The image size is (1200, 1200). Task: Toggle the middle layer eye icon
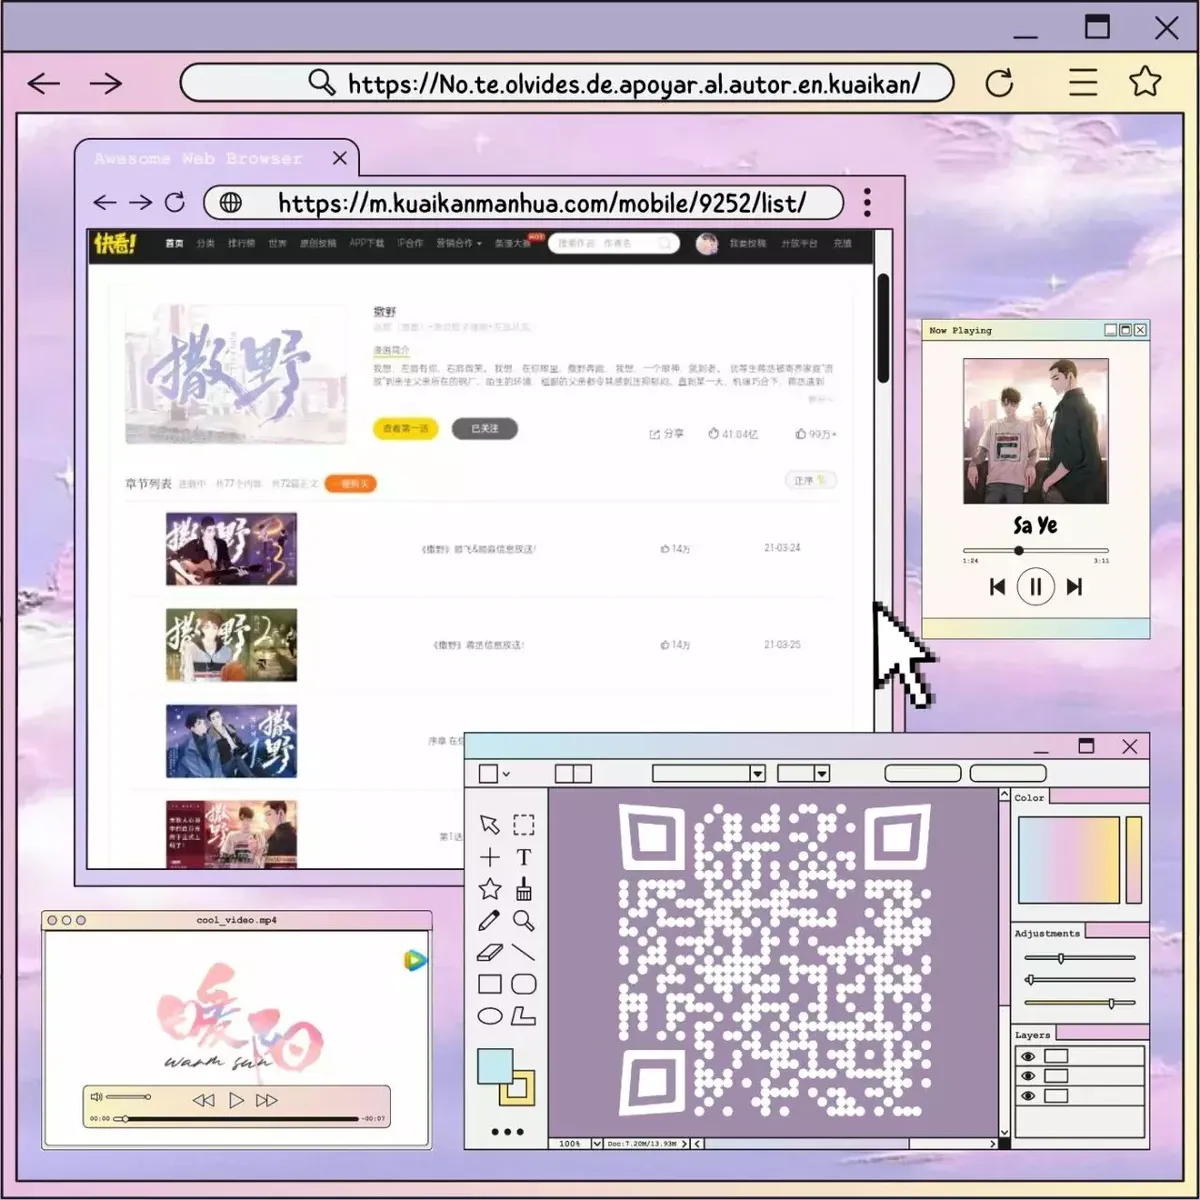[1028, 1076]
